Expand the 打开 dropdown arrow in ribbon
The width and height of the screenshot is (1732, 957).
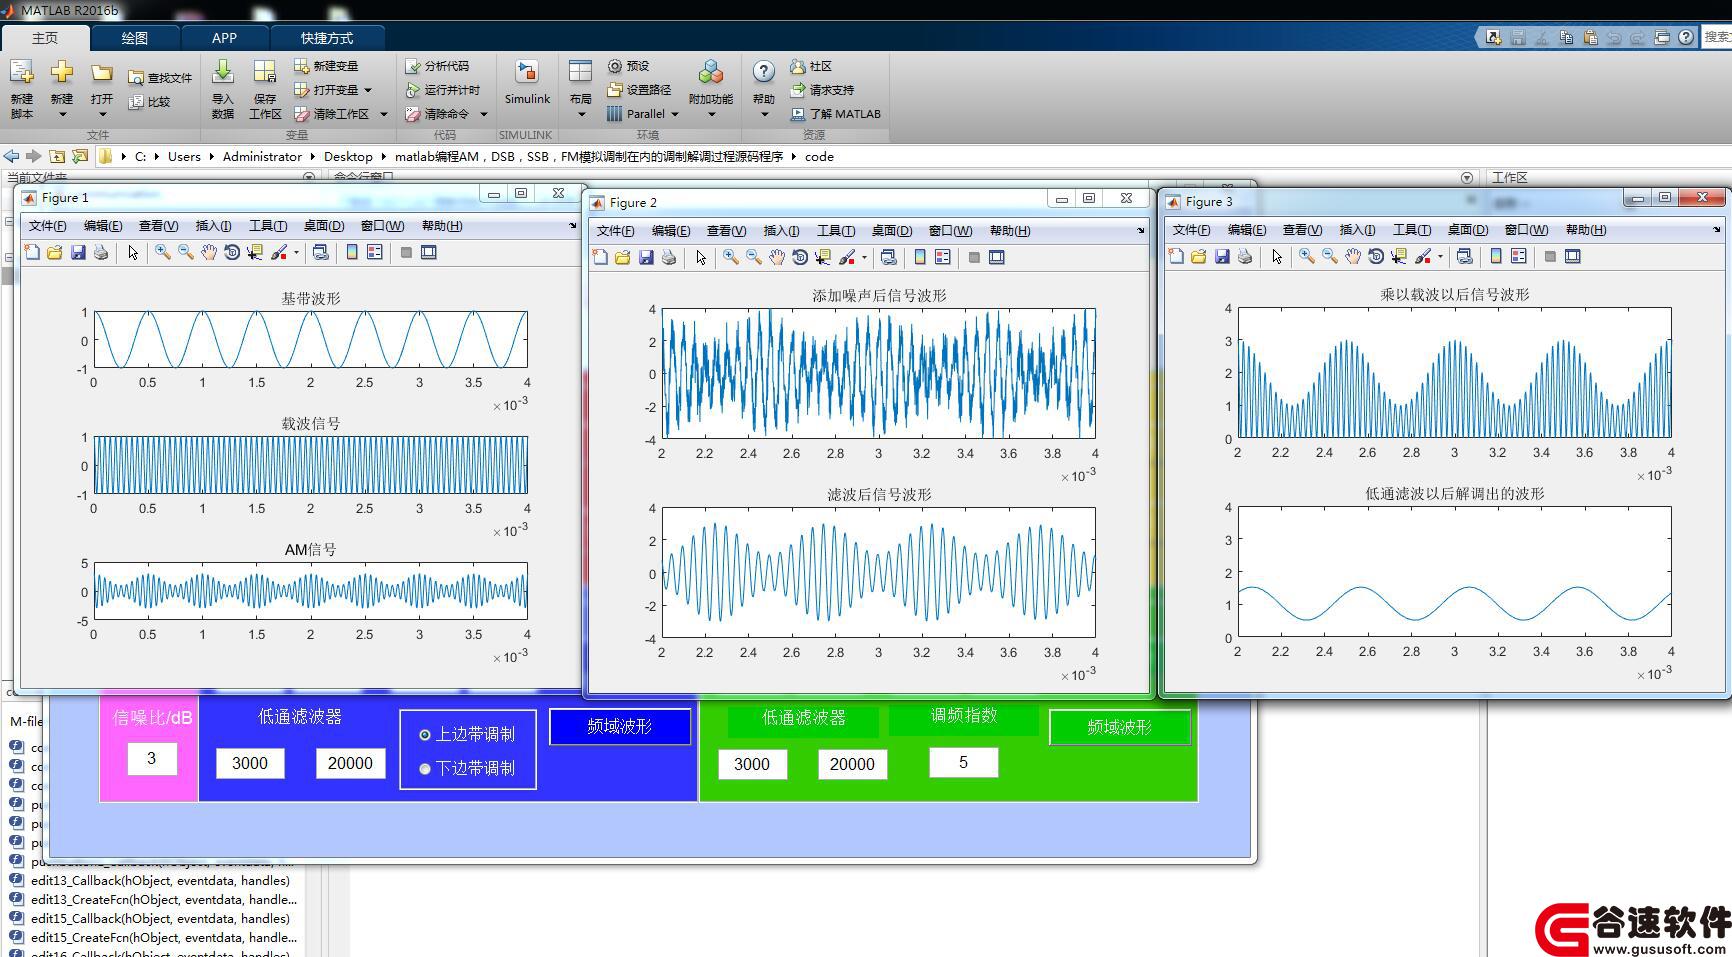point(102,114)
